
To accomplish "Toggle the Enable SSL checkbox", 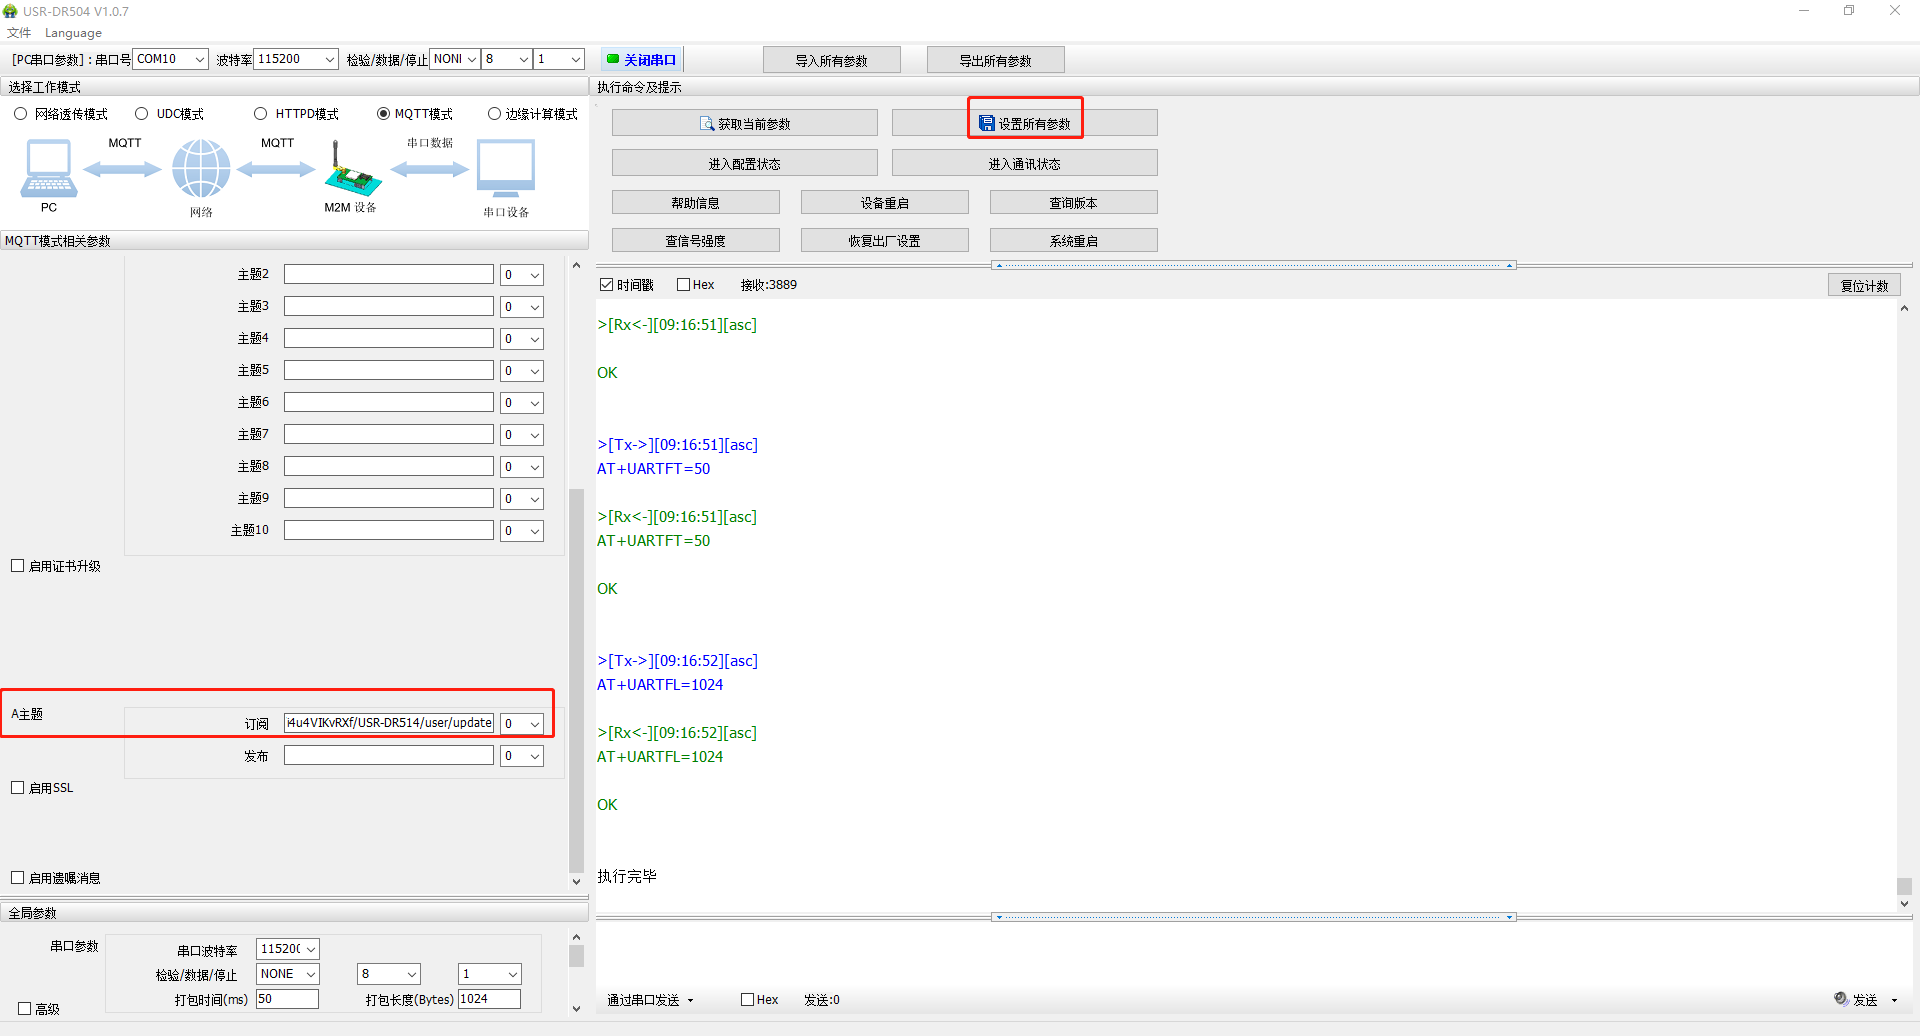I will (18, 788).
